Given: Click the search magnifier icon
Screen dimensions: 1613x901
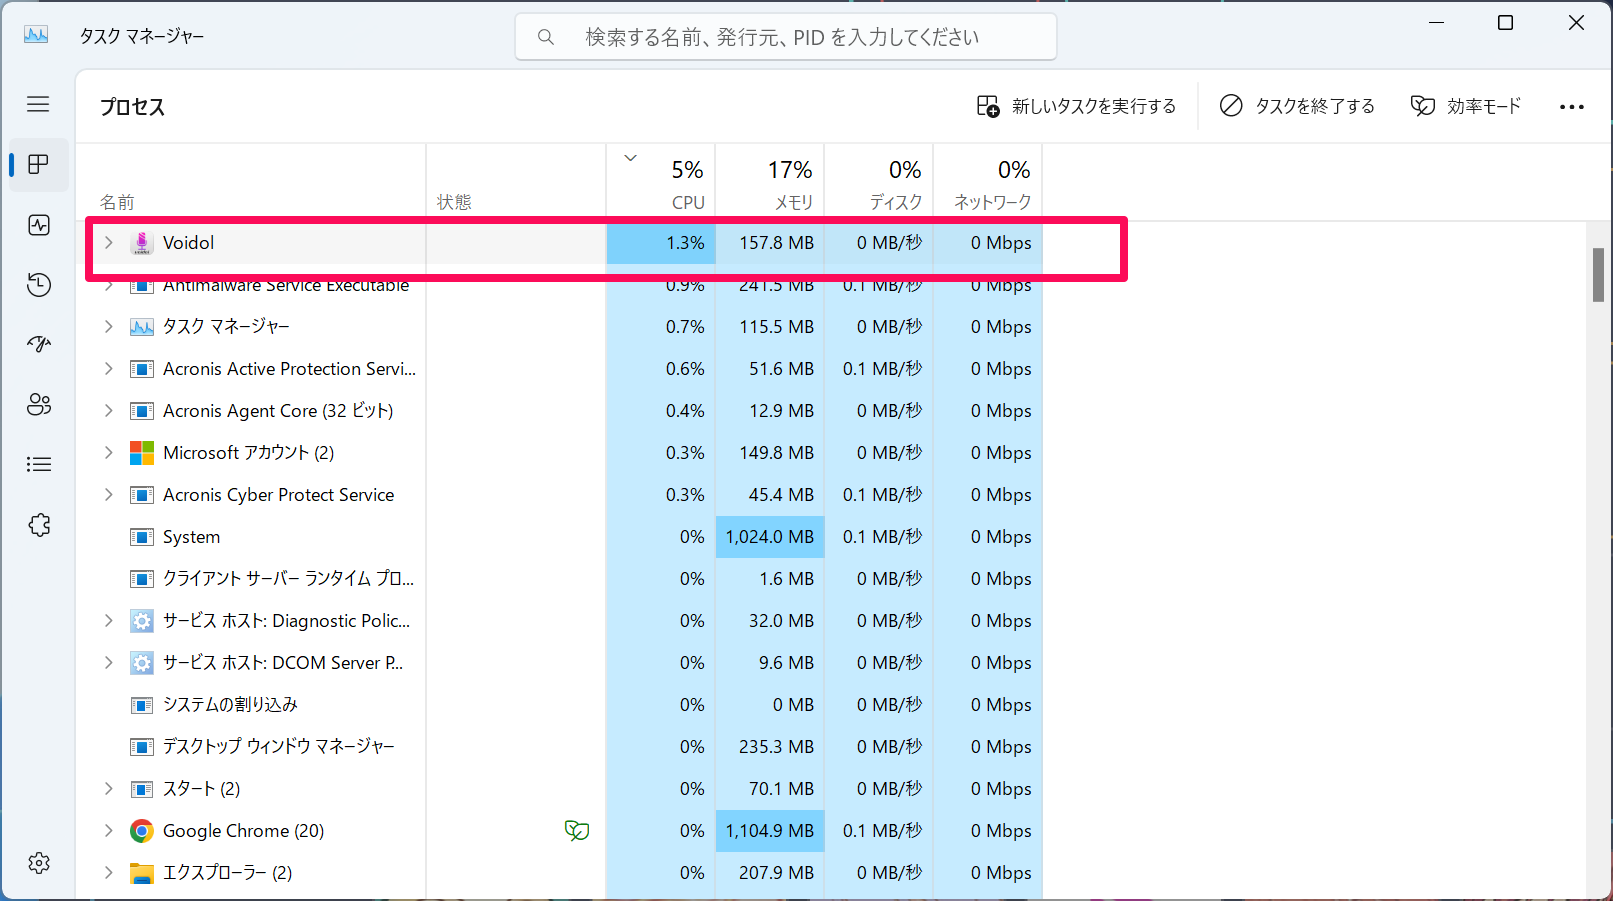Looking at the screenshot, I should pos(546,37).
